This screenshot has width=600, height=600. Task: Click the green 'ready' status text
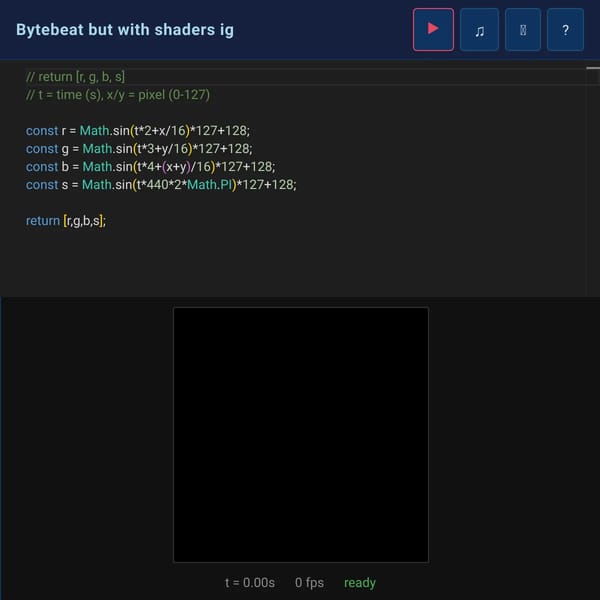point(360,582)
